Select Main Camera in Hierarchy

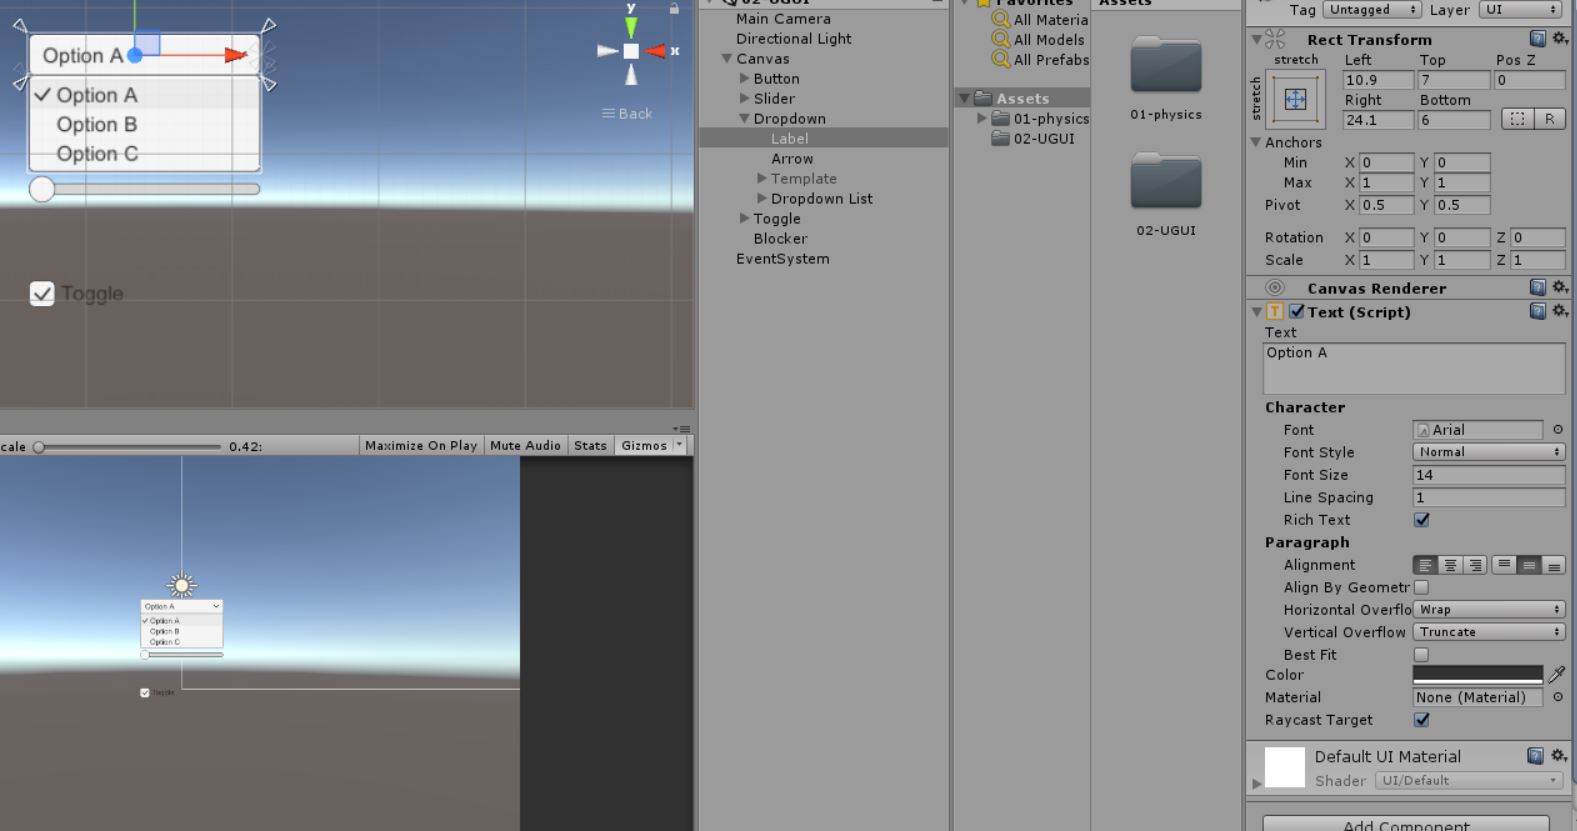click(x=783, y=19)
